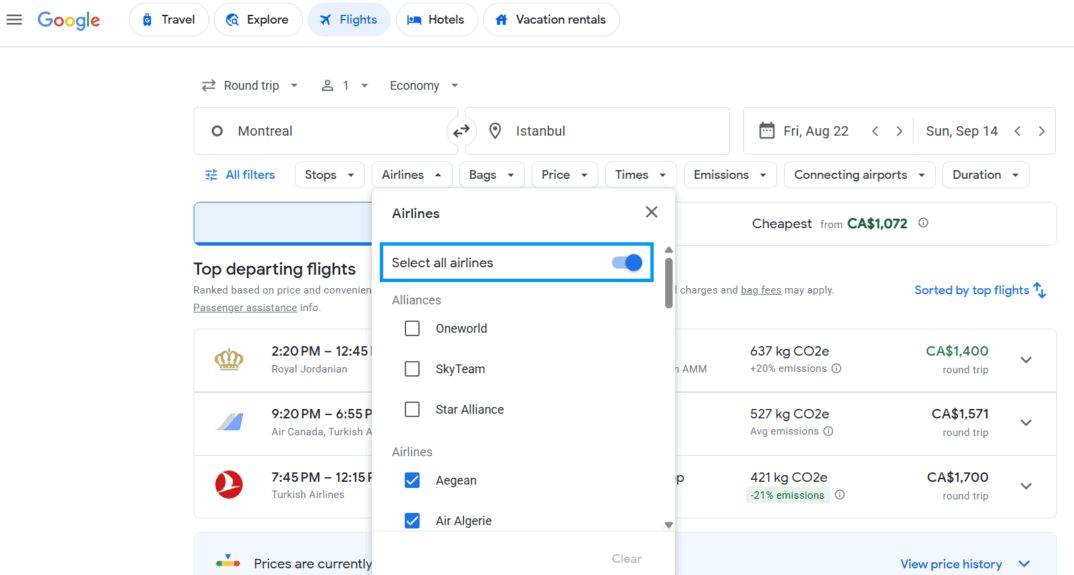Show info for -21% emissions
The image size is (1074, 575).
(x=840, y=495)
